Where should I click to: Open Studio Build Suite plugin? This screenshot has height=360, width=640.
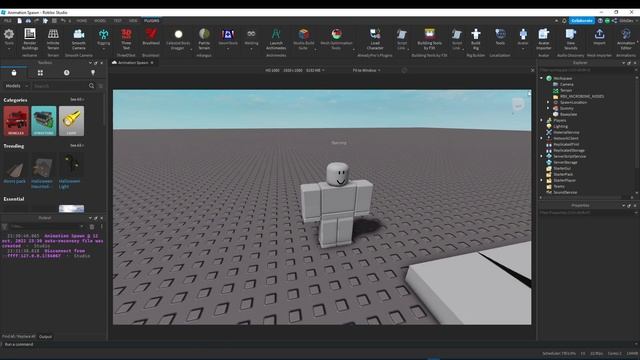(x=303, y=39)
